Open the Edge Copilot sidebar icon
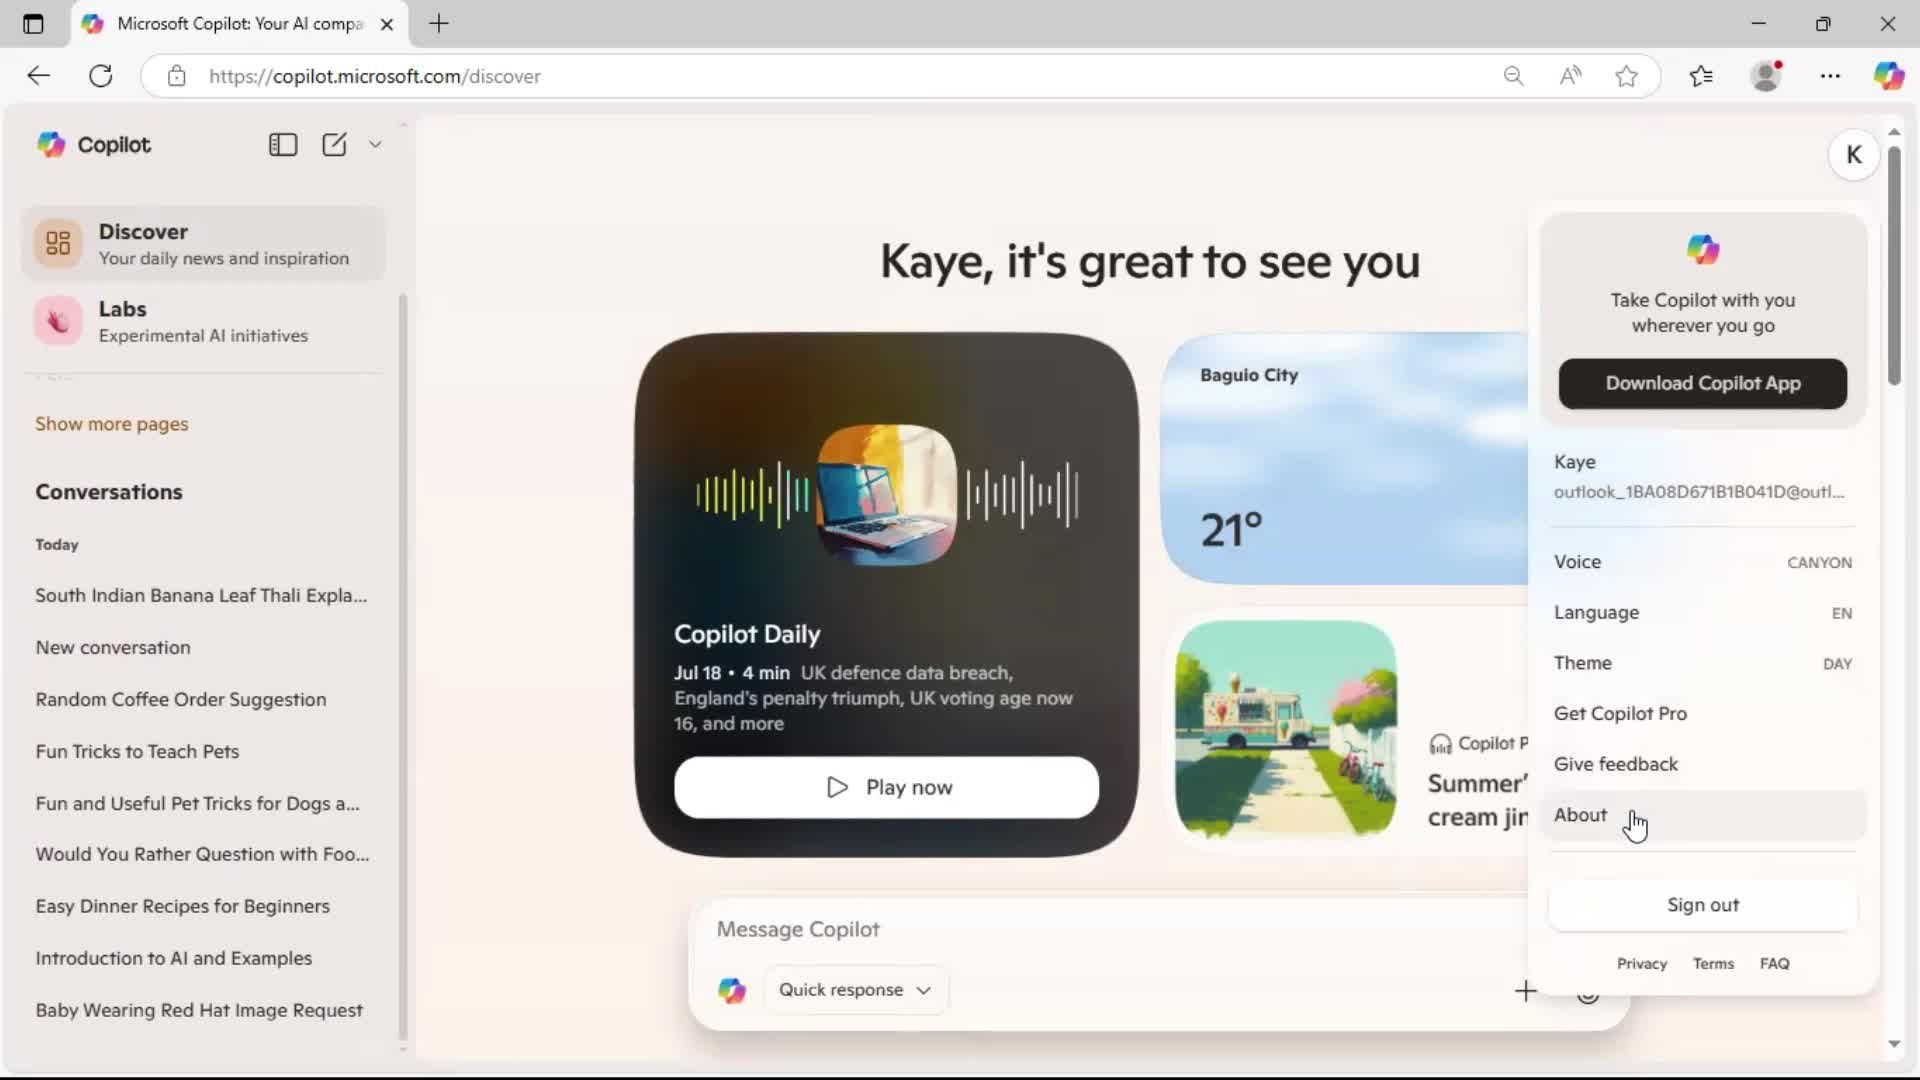This screenshot has width=1920, height=1080. 1889,76
